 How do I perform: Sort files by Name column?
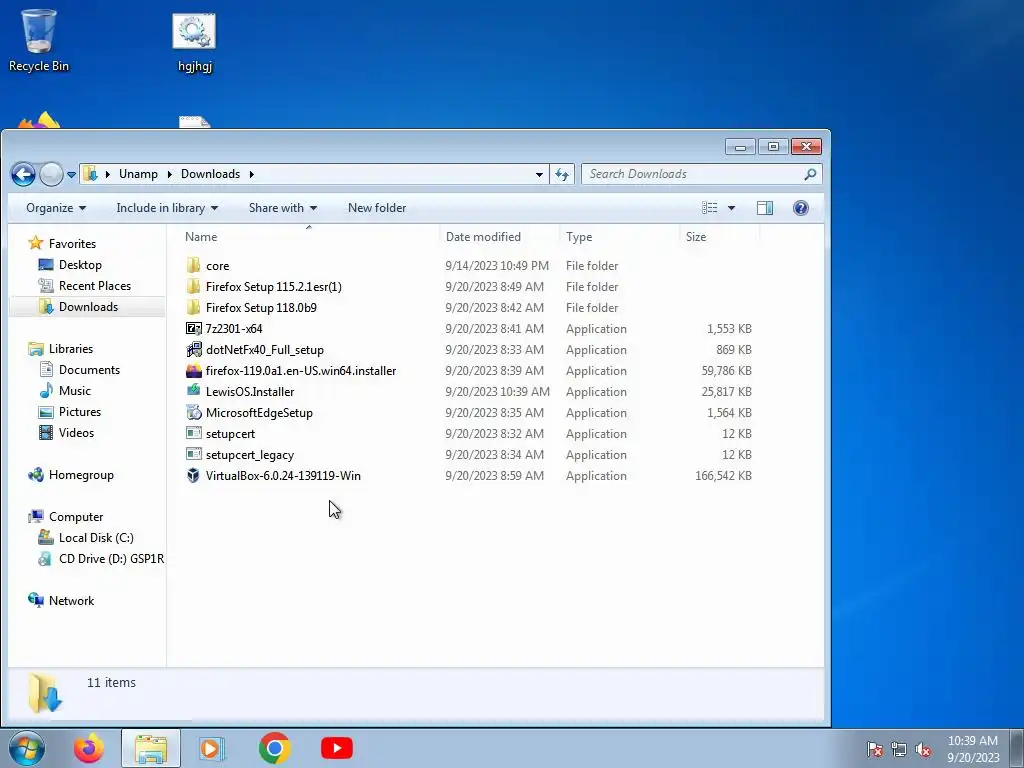(x=201, y=237)
